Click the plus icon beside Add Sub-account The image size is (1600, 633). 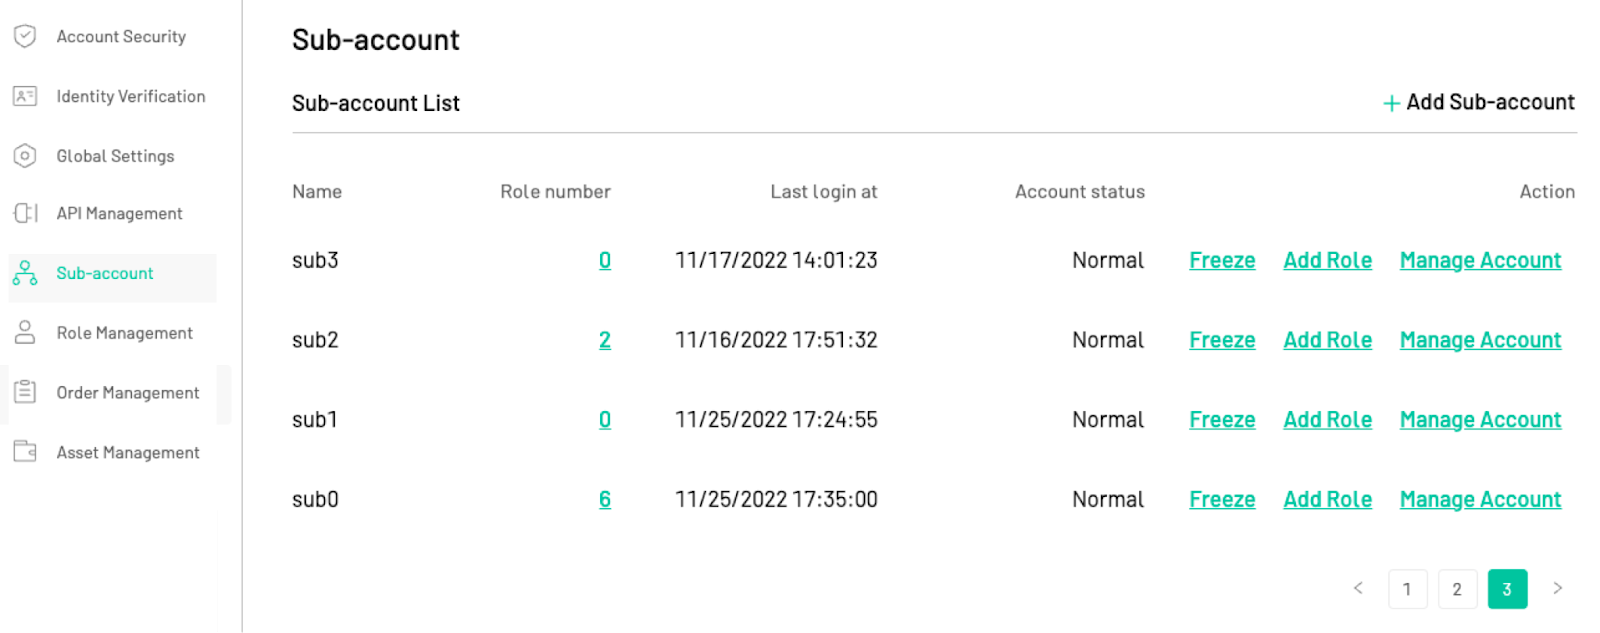(x=1391, y=103)
